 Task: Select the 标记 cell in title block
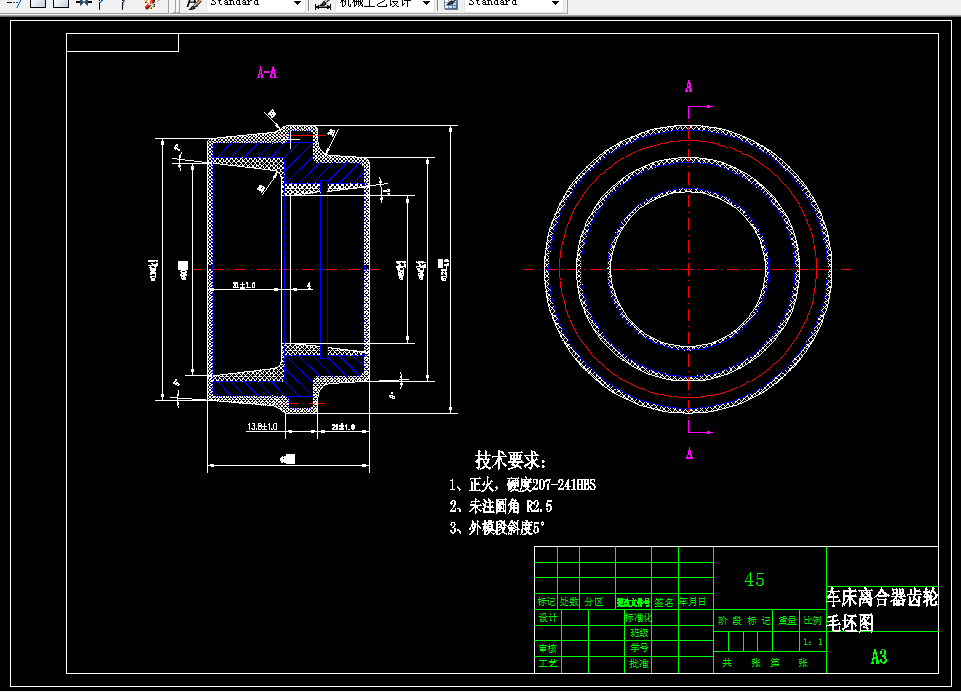click(546, 602)
